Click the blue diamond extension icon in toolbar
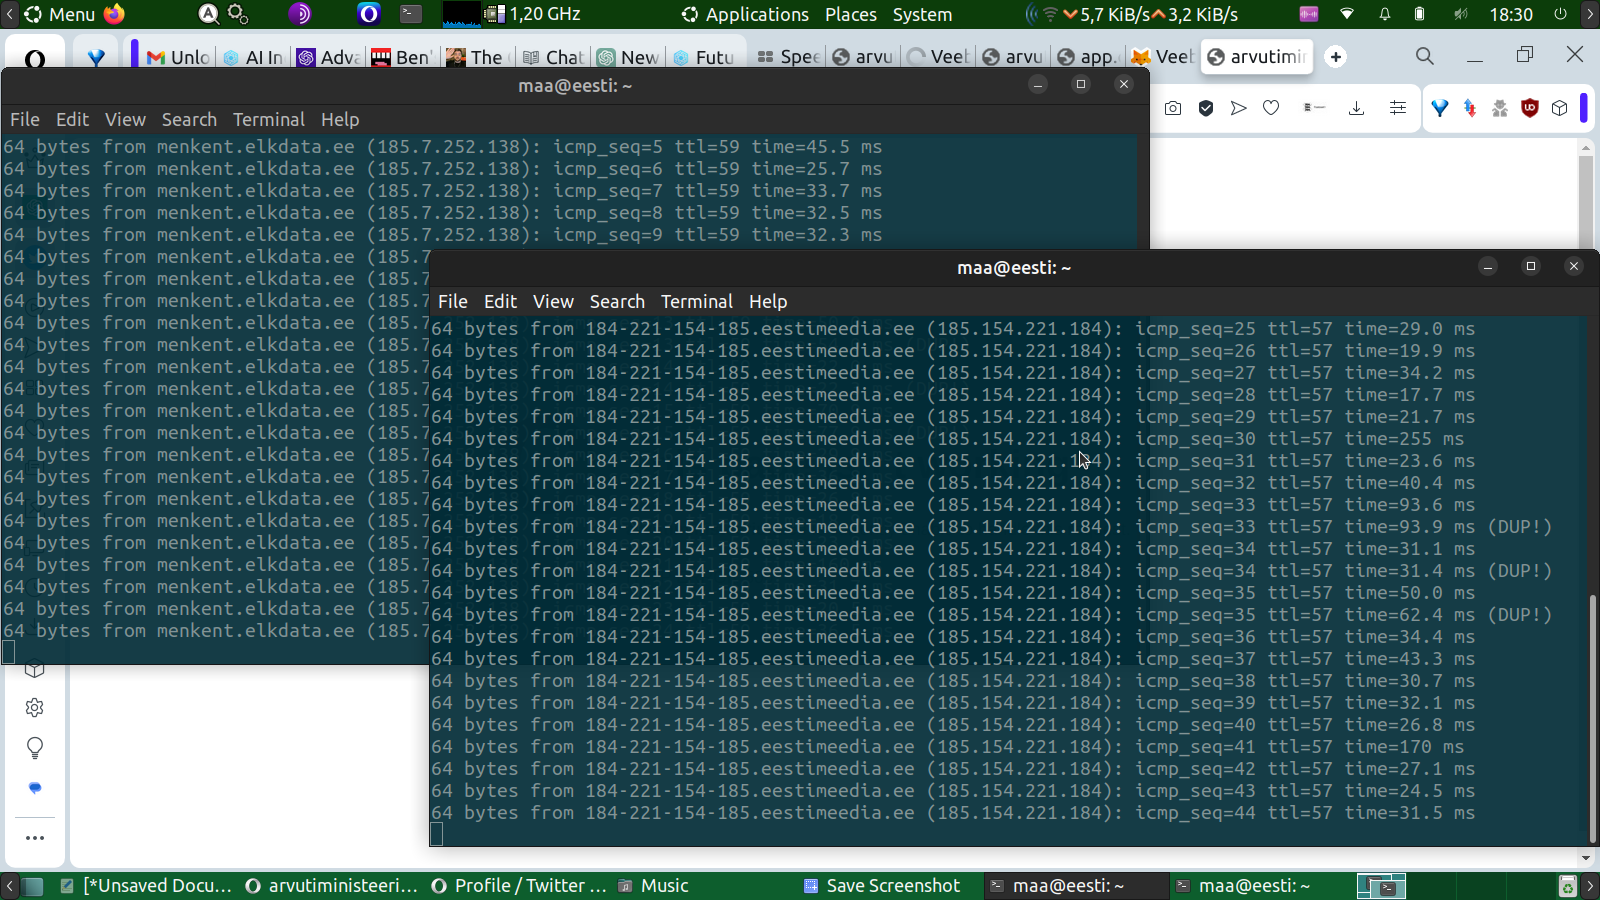Viewport: 1600px width, 900px height. click(1440, 108)
